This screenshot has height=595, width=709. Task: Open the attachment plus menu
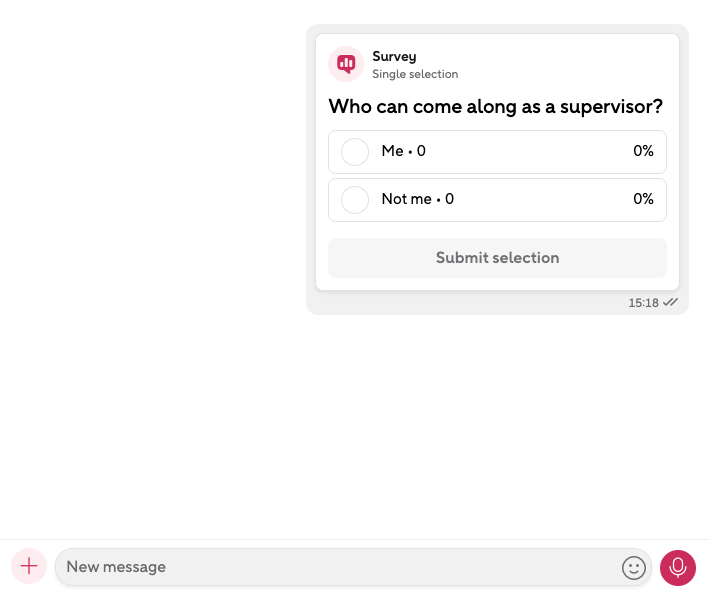[29, 567]
